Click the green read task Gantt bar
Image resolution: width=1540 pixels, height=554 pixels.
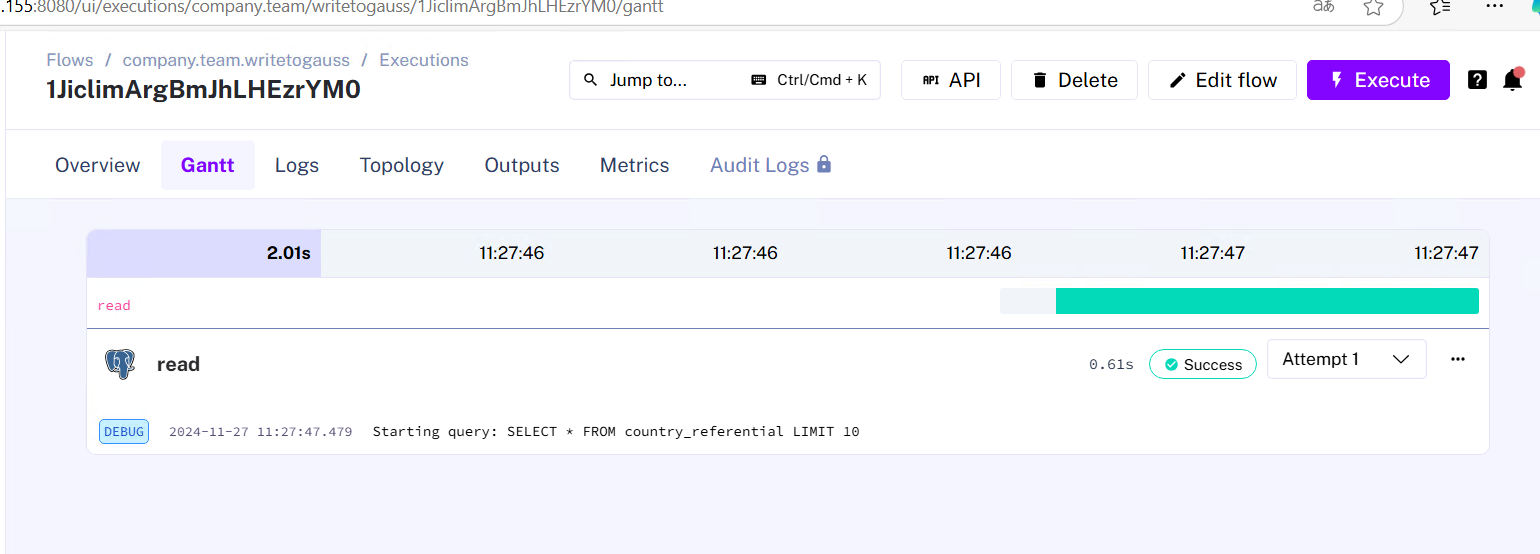pos(1266,301)
